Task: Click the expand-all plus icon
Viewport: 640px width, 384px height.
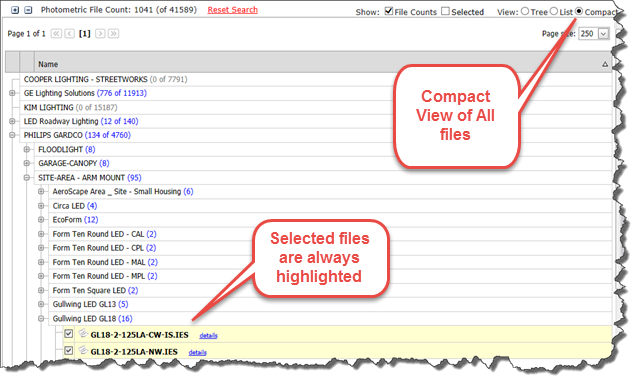Action: pyautogui.click(x=15, y=10)
